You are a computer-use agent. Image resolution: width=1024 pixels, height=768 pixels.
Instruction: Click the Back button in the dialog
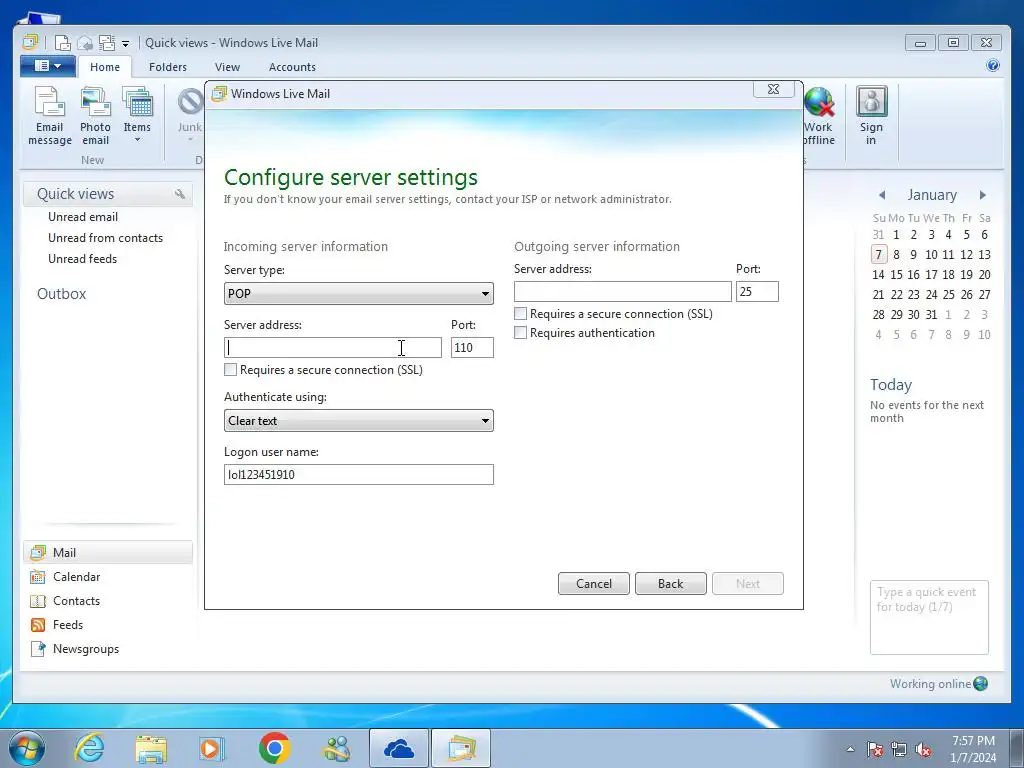[671, 584]
